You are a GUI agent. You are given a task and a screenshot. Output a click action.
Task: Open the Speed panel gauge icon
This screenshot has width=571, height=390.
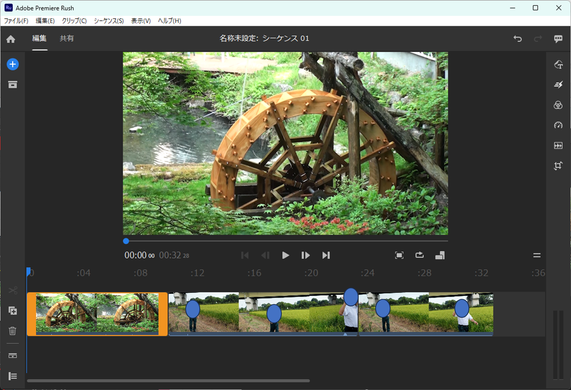pos(558,125)
